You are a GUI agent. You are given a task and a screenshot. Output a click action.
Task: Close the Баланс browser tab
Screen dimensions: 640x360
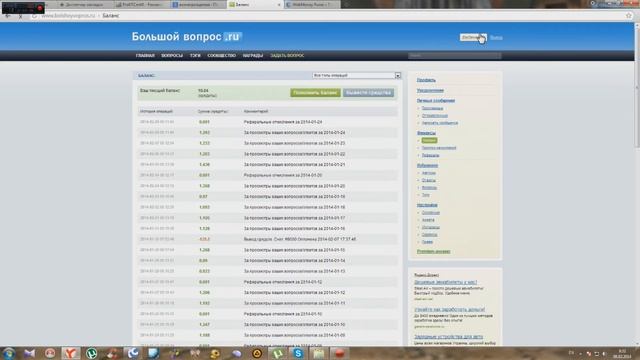[279, 4]
